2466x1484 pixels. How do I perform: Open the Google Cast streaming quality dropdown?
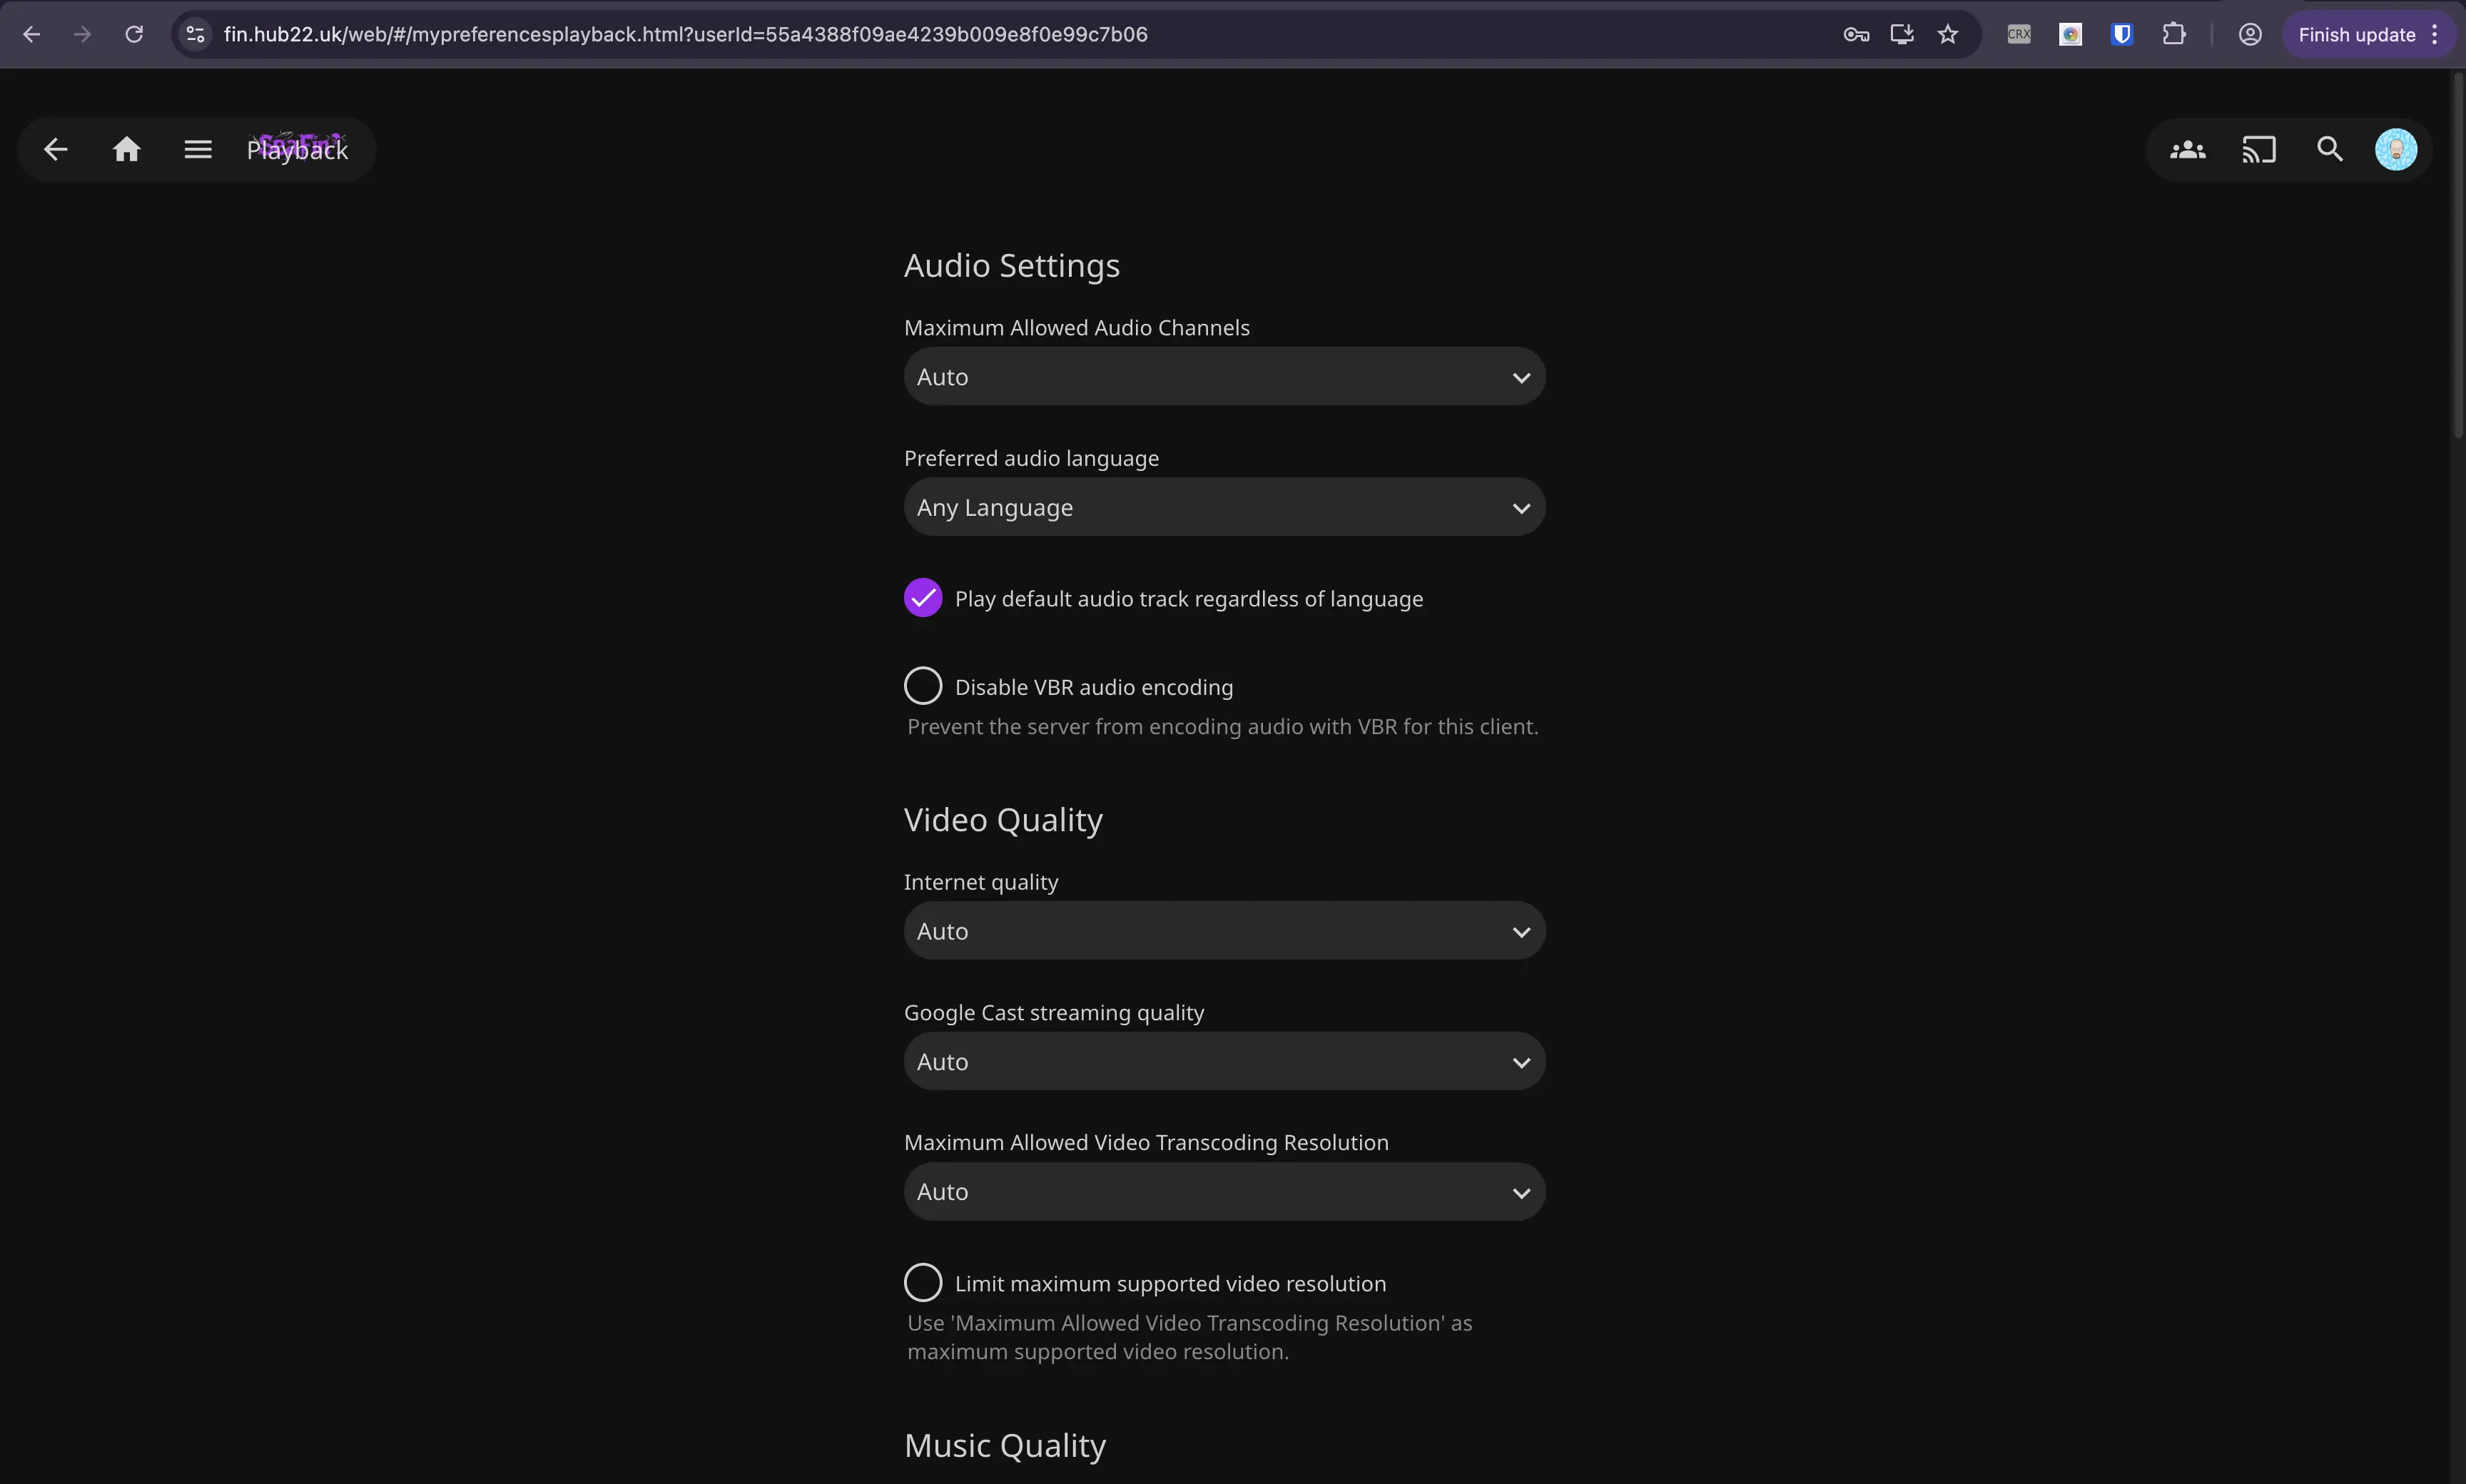1222,1060
